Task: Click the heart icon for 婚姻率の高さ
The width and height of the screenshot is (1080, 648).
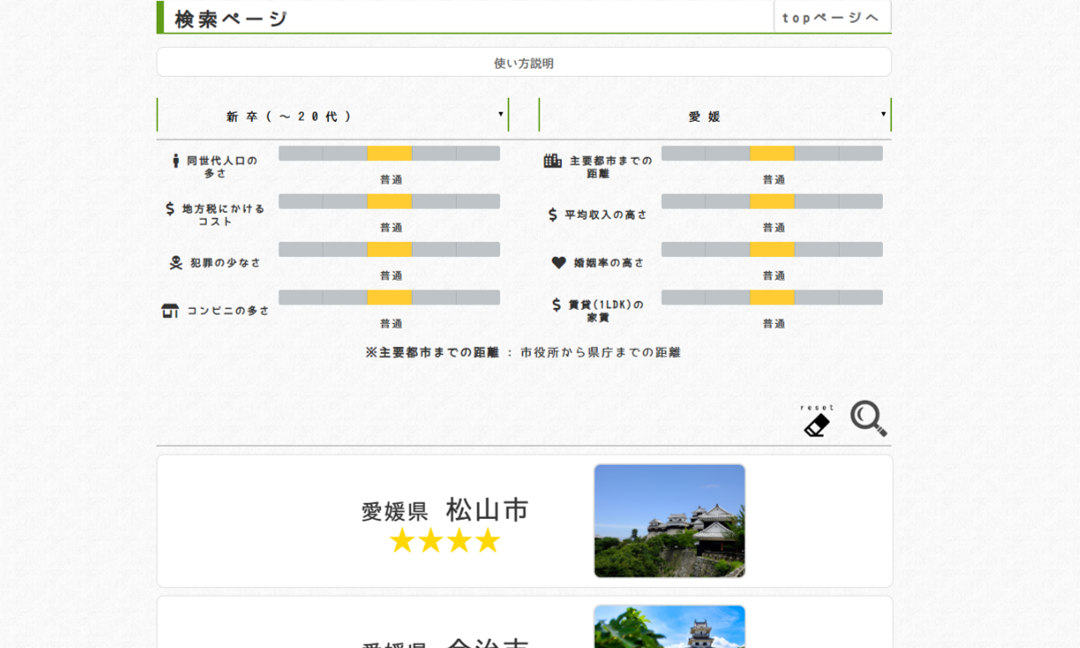Action: 559,263
